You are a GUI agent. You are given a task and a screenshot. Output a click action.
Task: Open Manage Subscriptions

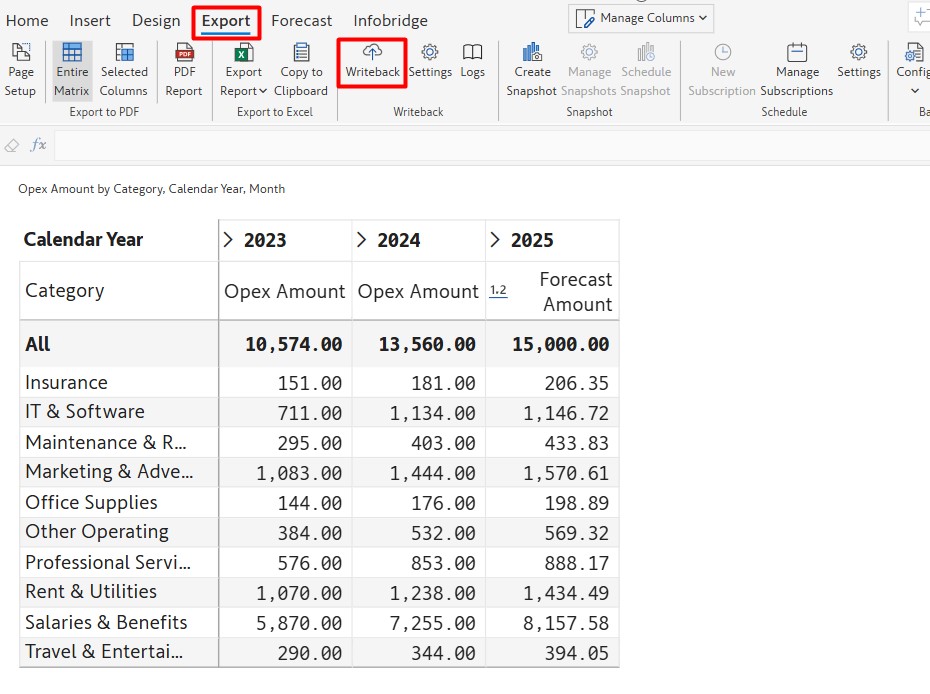pos(797,70)
